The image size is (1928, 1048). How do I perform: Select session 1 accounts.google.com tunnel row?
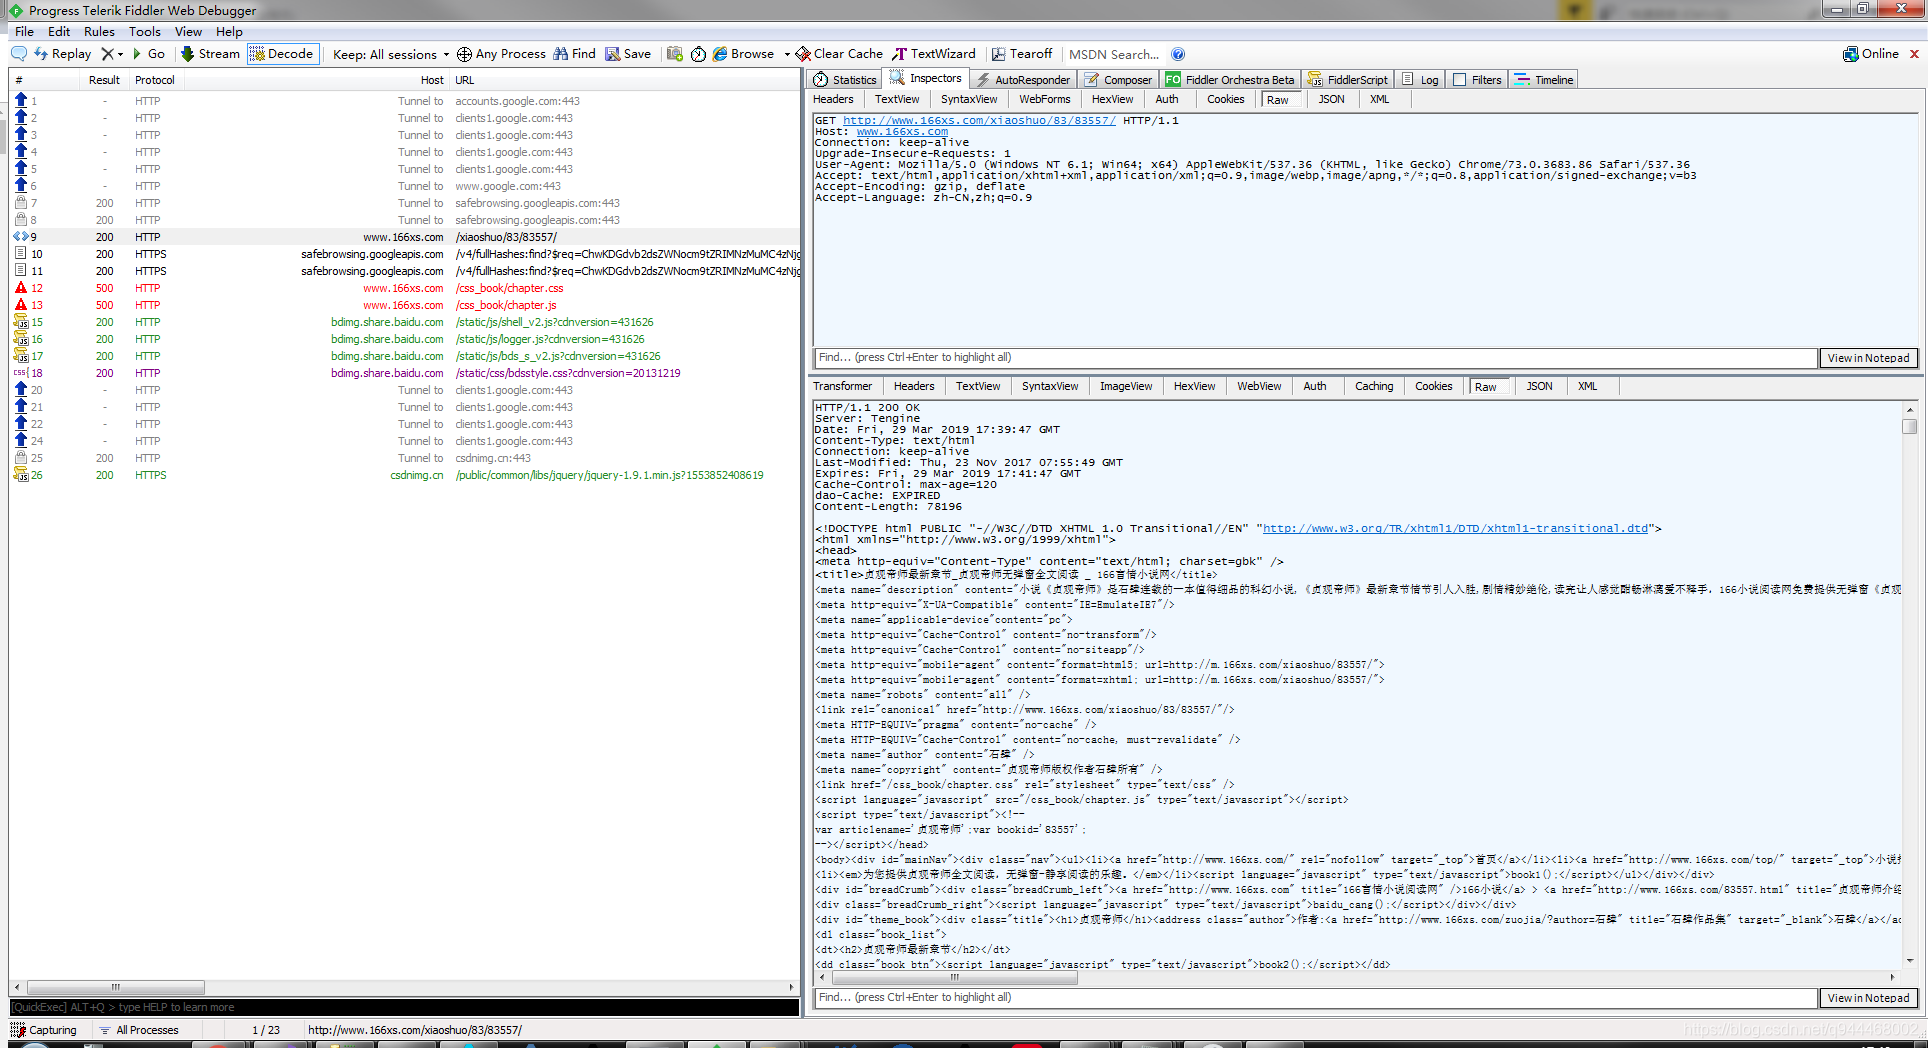[405, 101]
